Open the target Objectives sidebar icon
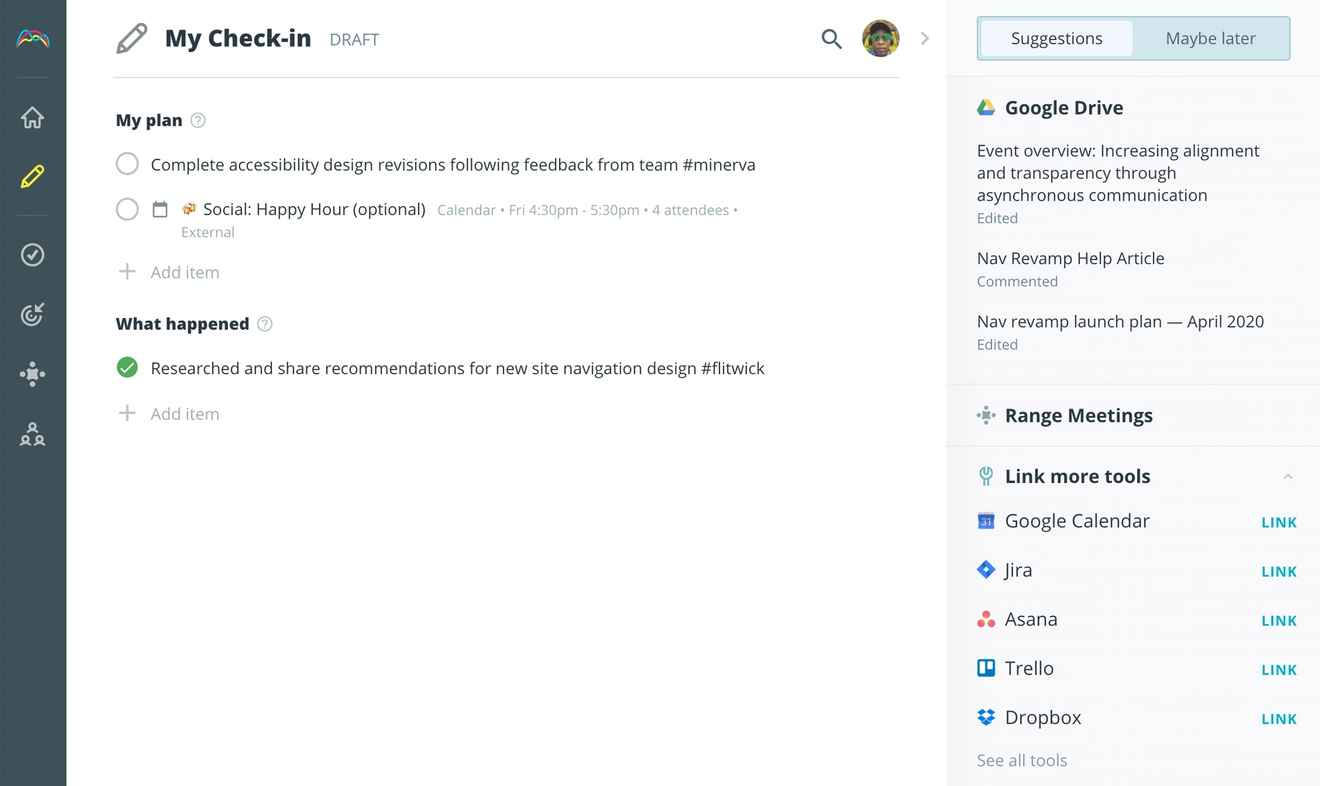Screen dimensions: 1320x786 click(x=32, y=315)
